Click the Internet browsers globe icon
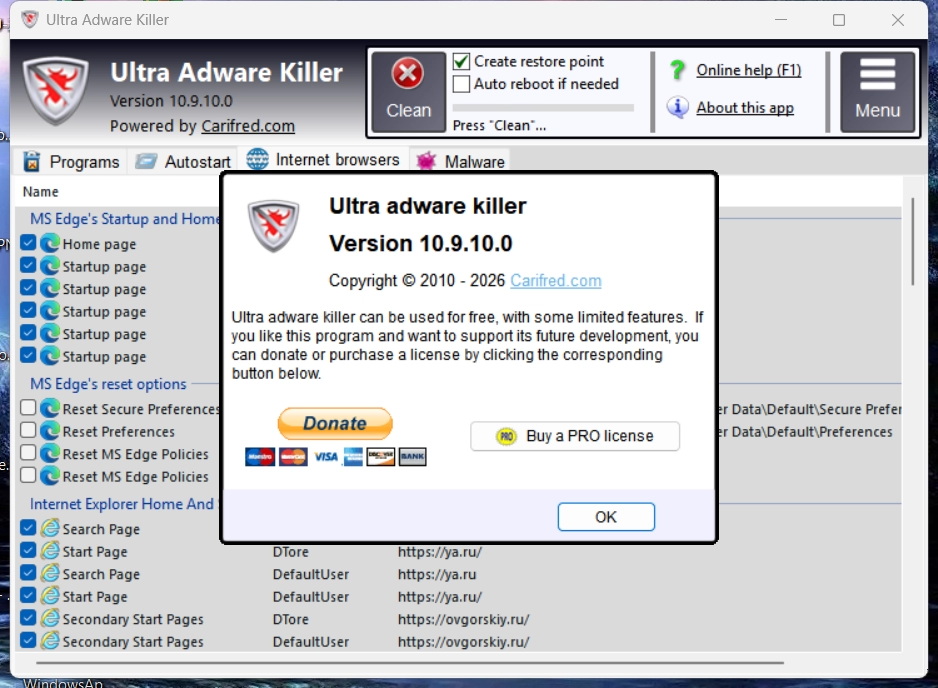Viewport: 938px width, 688px height. tap(258, 159)
